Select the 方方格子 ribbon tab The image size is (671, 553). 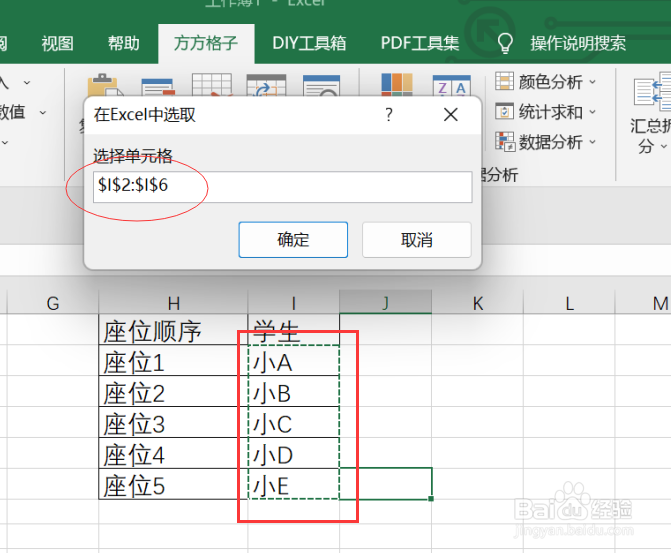tap(206, 43)
